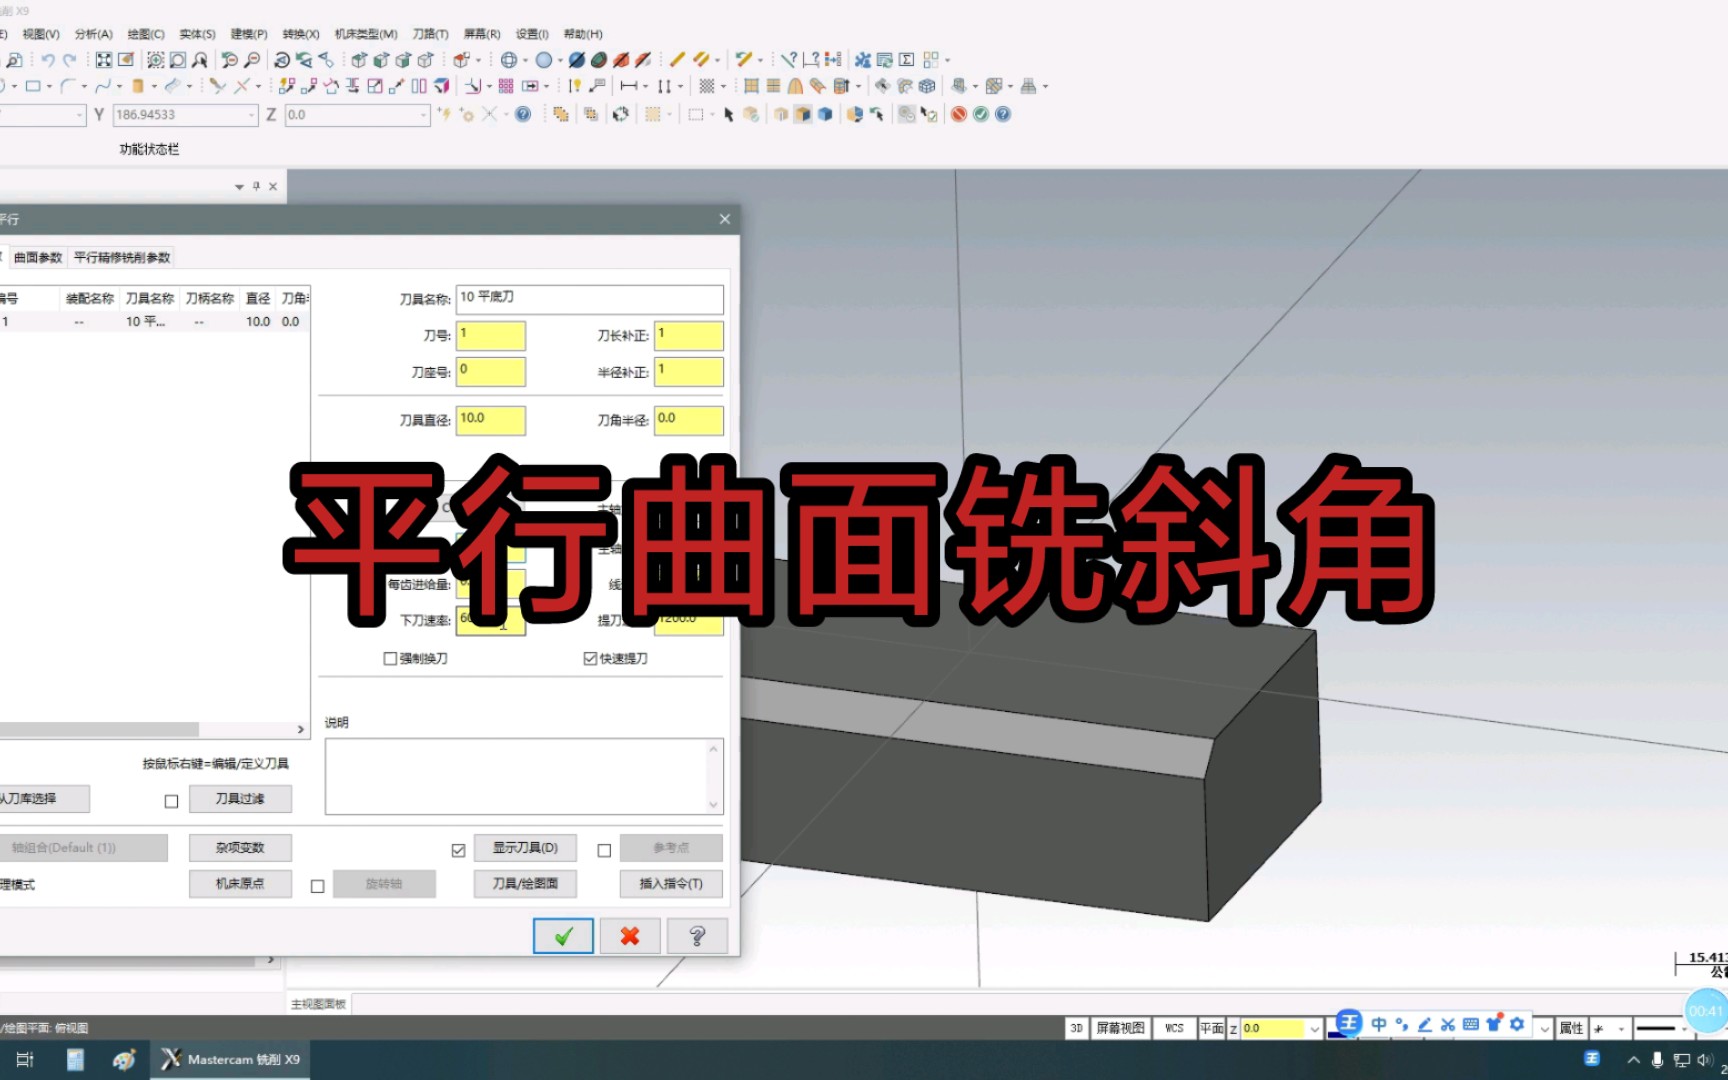Click the top view cube icon on toolbar

(357, 59)
